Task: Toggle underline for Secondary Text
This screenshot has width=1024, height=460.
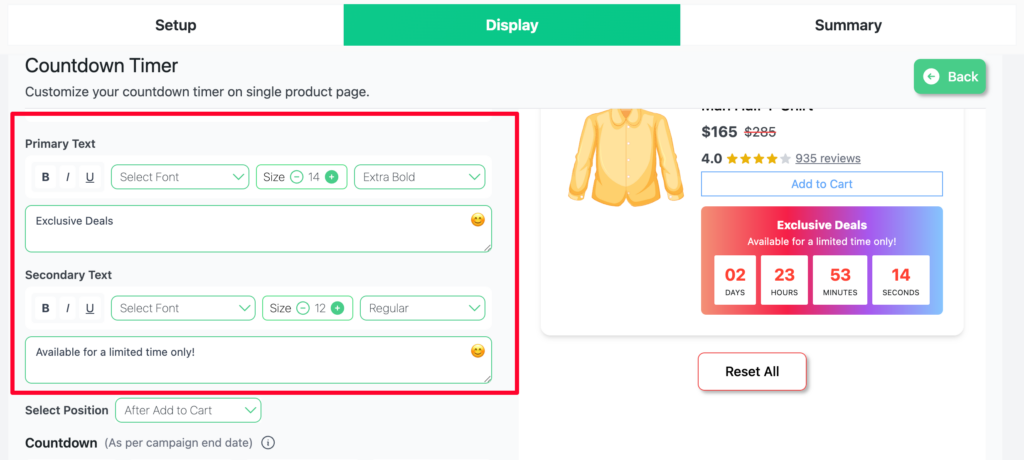Action: coord(90,308)
